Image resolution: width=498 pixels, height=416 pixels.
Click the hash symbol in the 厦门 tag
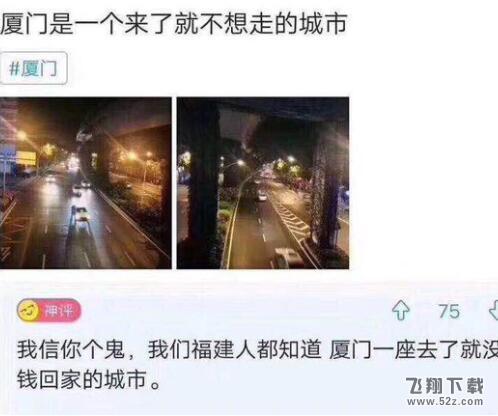pyautogui.click(x=14, y=69)
